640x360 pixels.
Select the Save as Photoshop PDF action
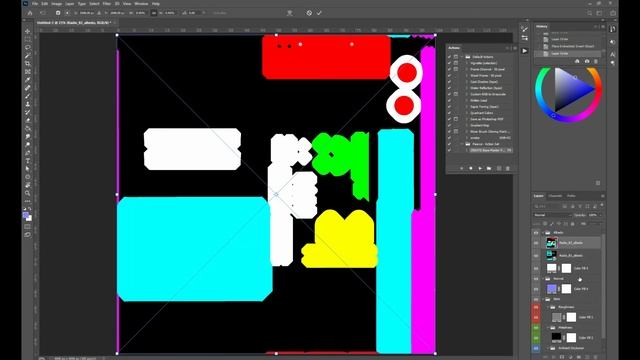(x=487, y=119)
